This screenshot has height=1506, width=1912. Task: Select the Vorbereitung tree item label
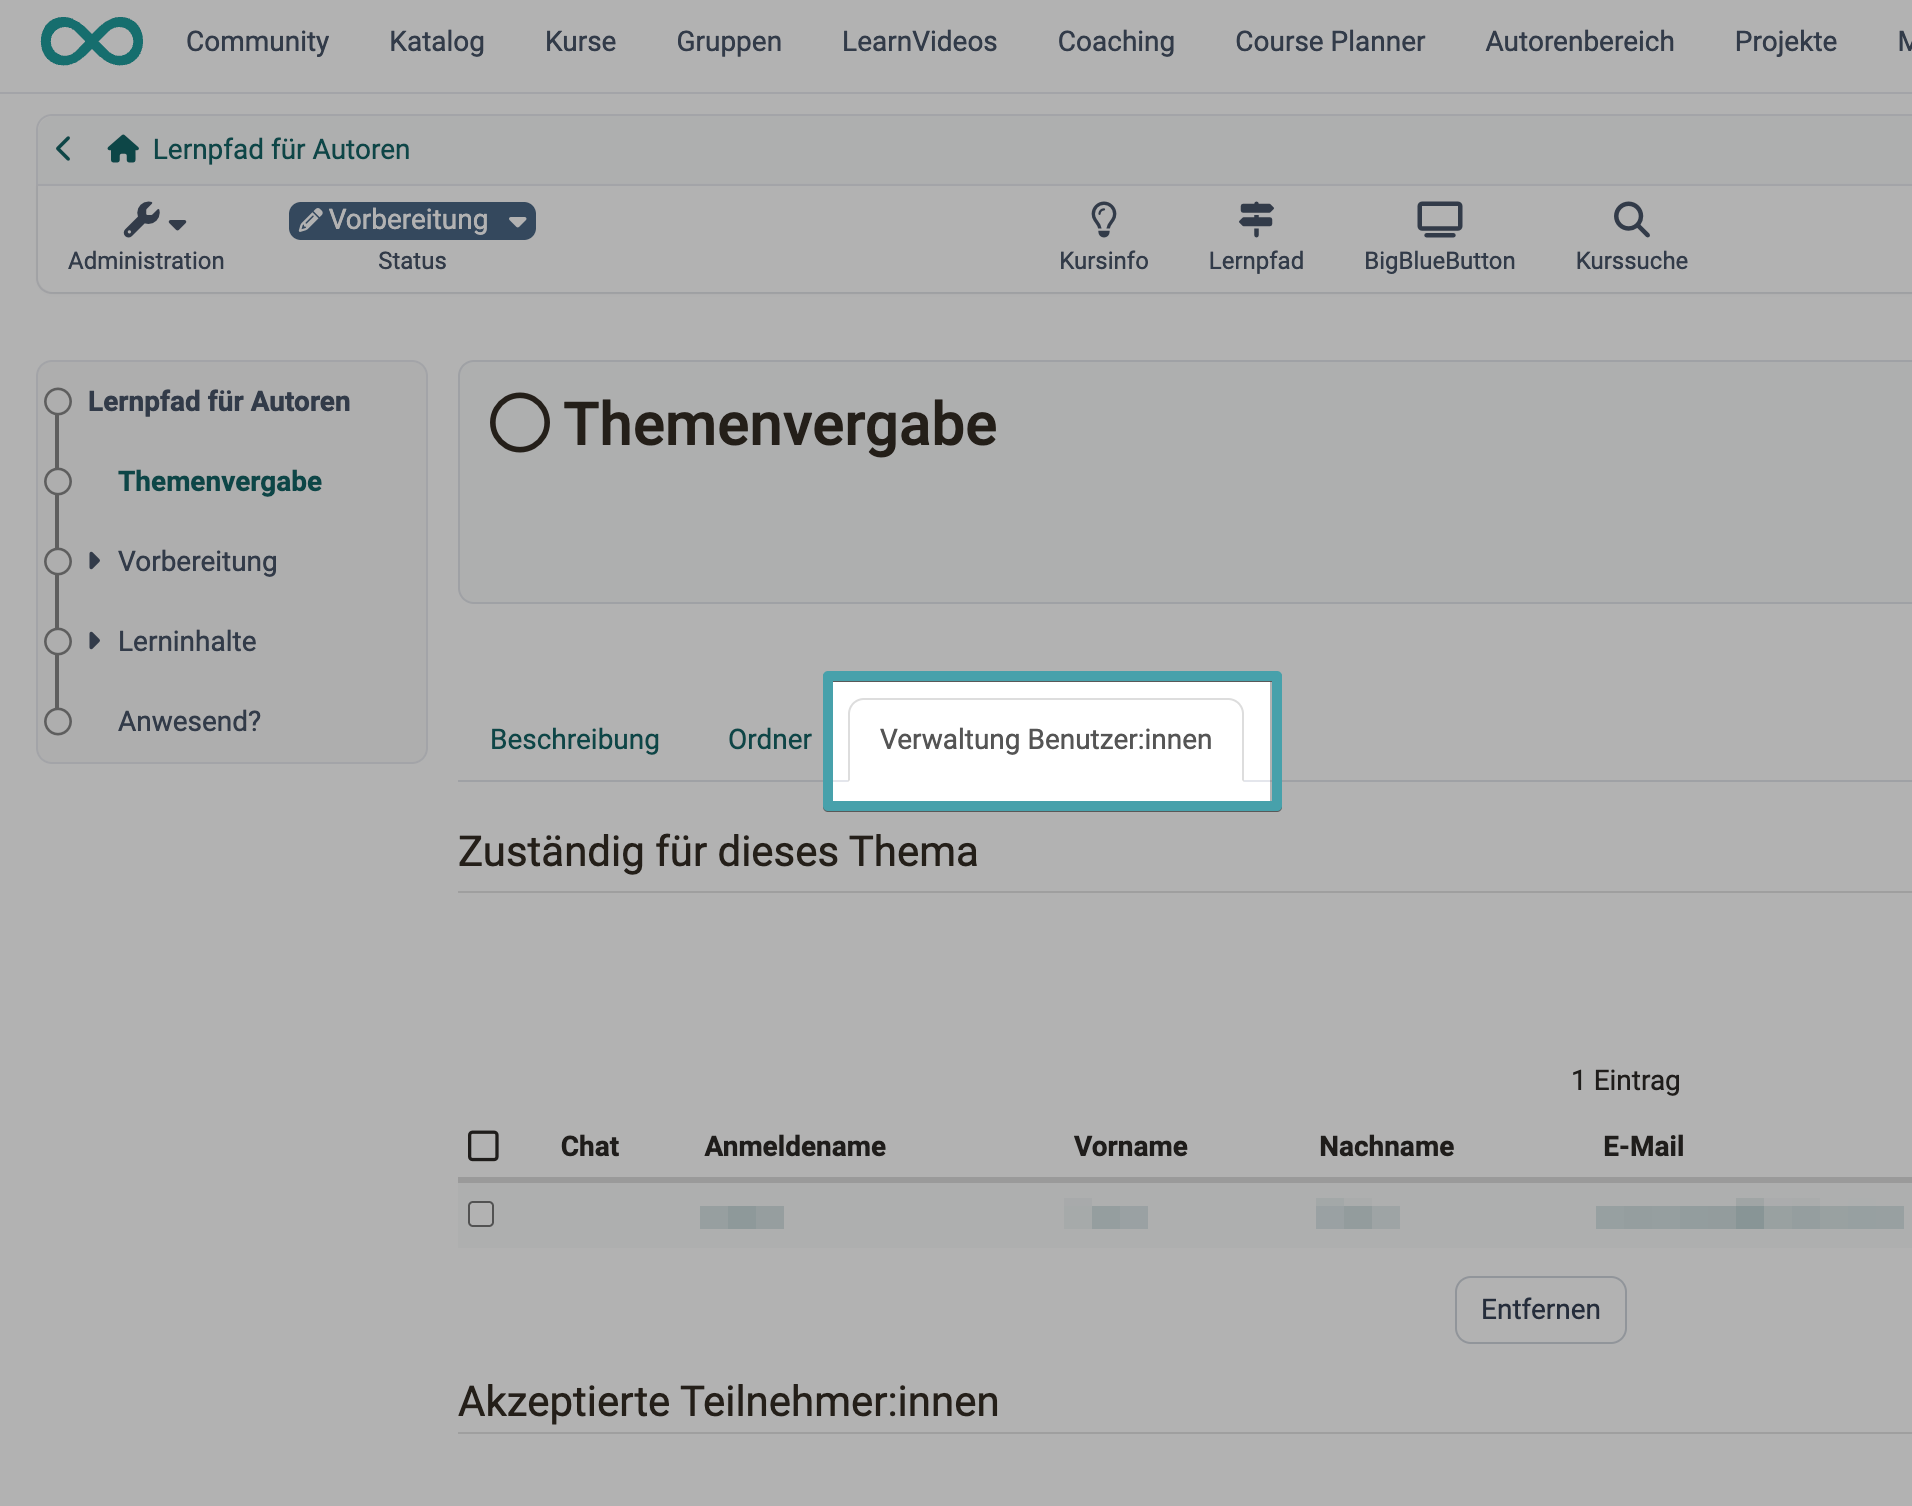coord(197,561)
